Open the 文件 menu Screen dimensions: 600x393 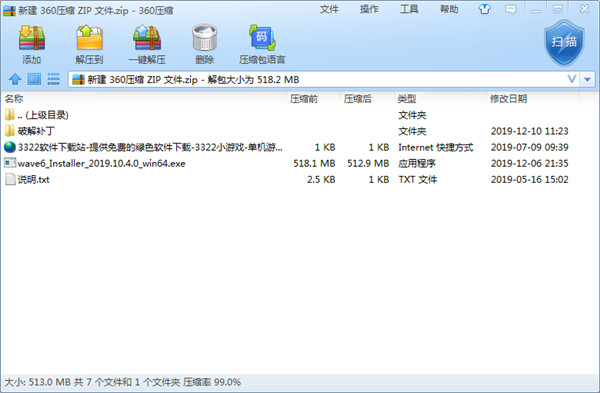(329, 9)
